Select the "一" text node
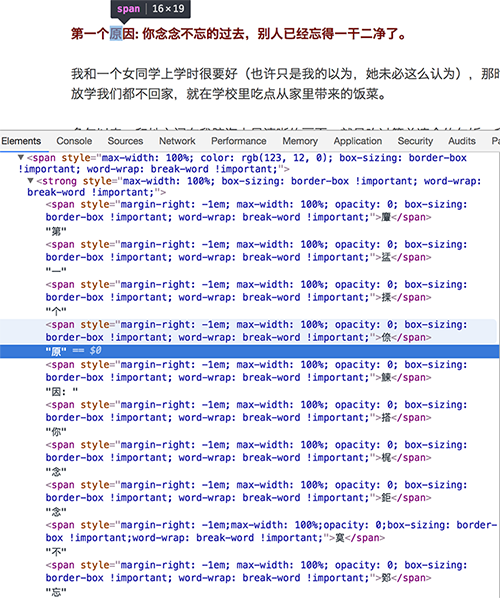Screen dimensions: 500x598 (x=56, y=271)
